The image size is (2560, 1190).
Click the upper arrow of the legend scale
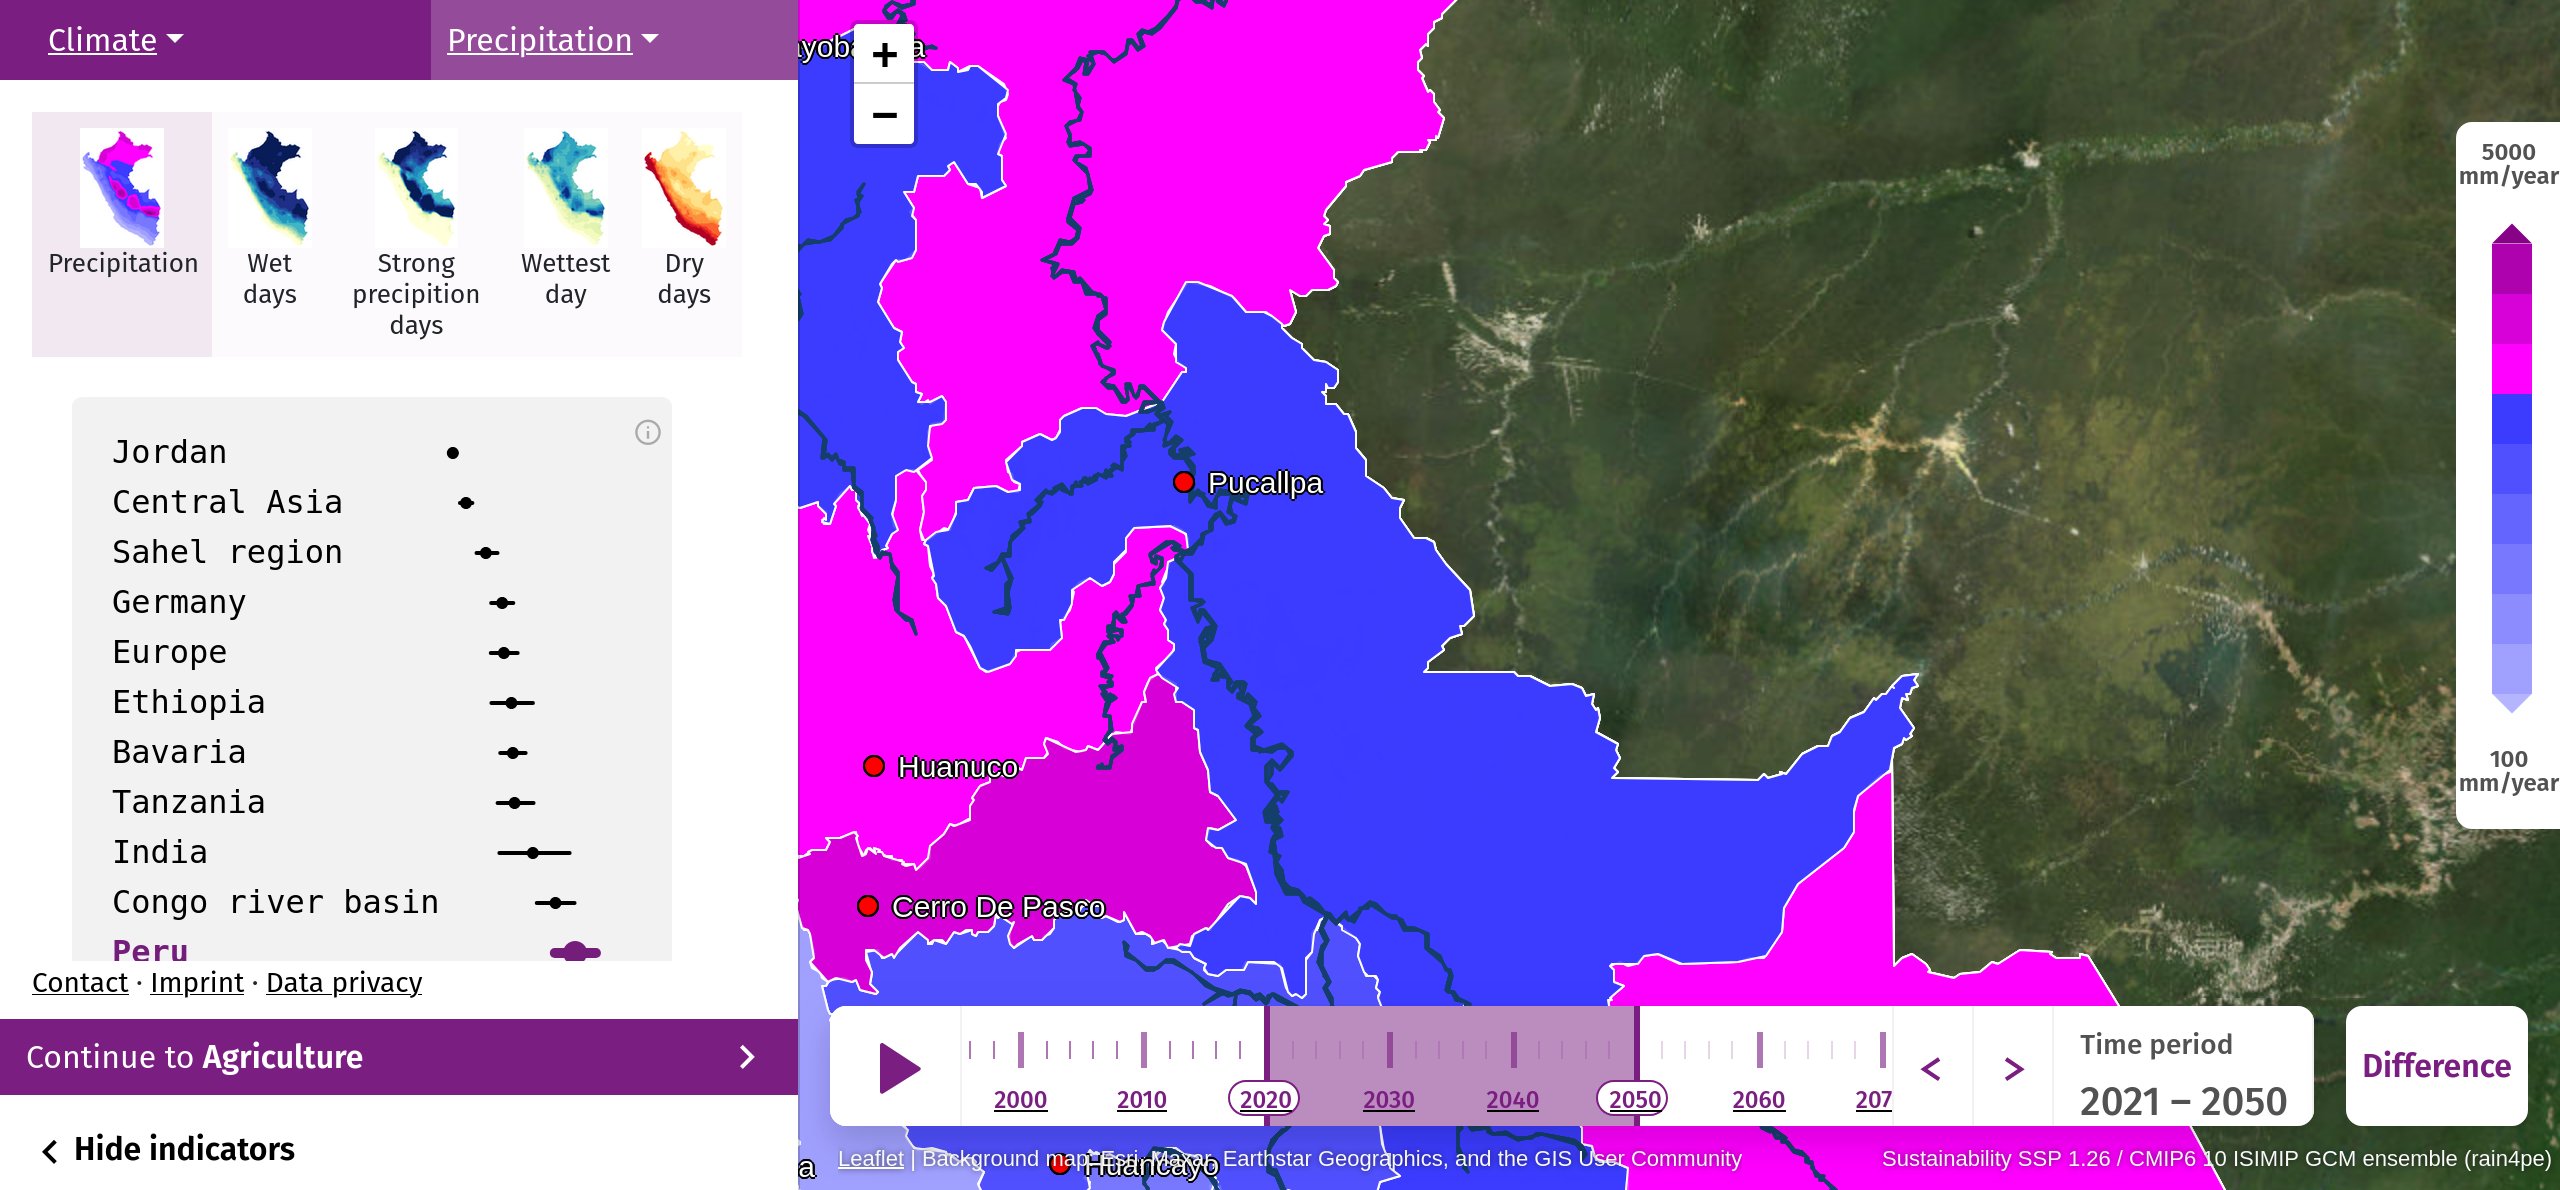pyautogui.click(x=2511, y=234)
